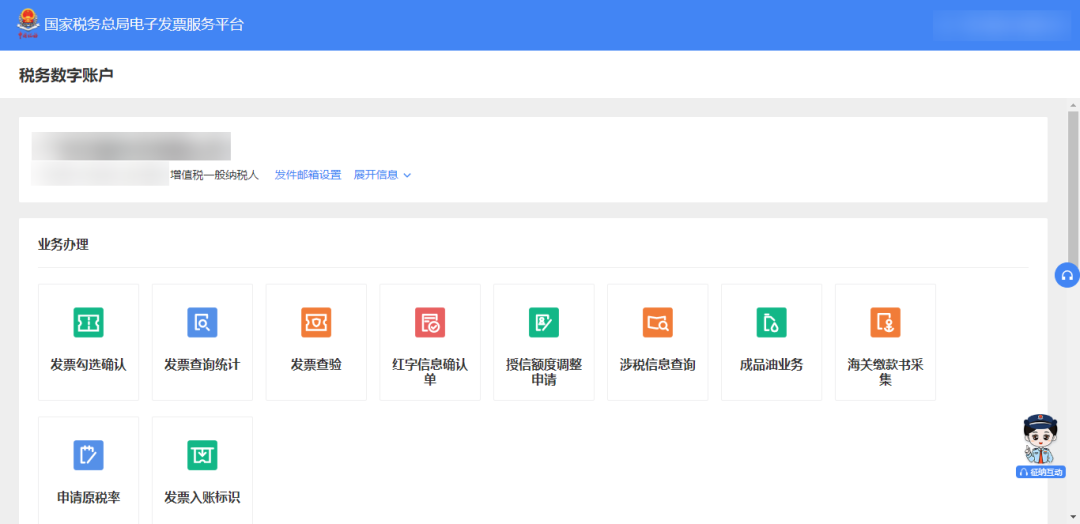Click the tax bureau emblem logo

(27, 23)
